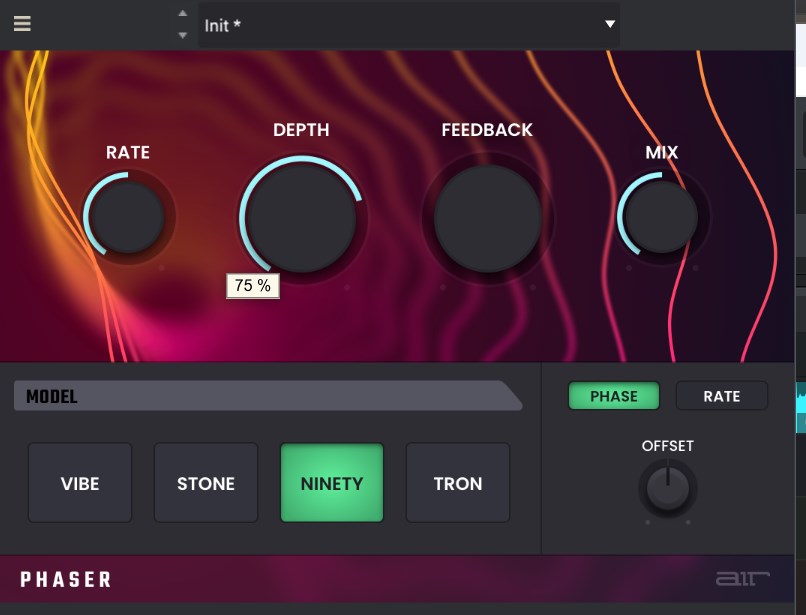This screenshot has height=615, width=806.
Task: Select the TRON phaser model
Action: 458,483
